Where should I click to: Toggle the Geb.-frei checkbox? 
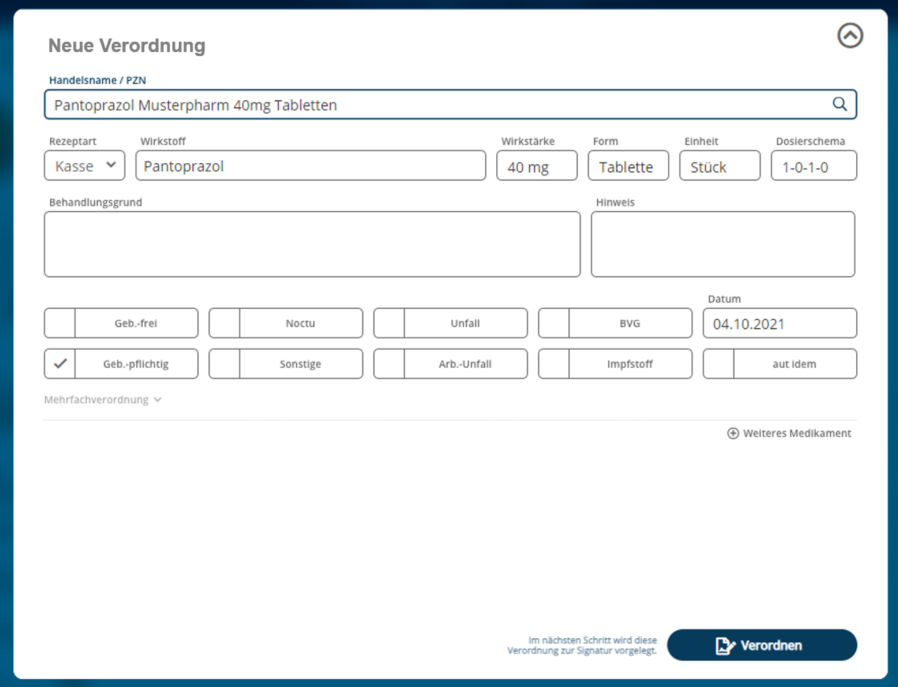click(60, 323)
